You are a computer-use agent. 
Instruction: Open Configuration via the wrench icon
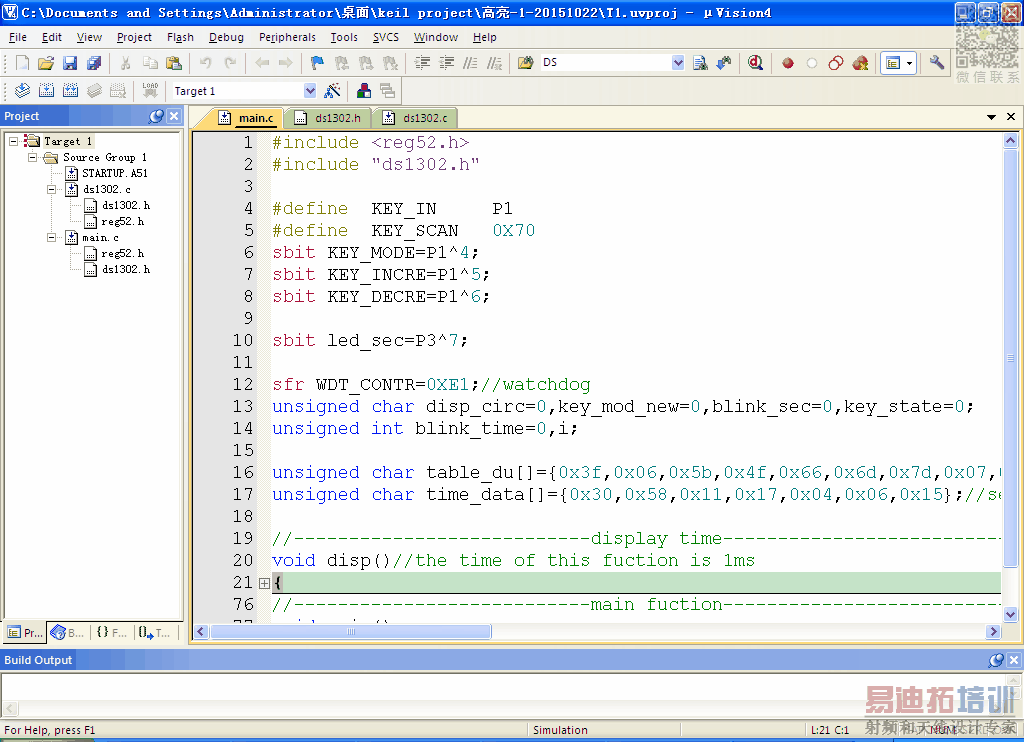937,63
